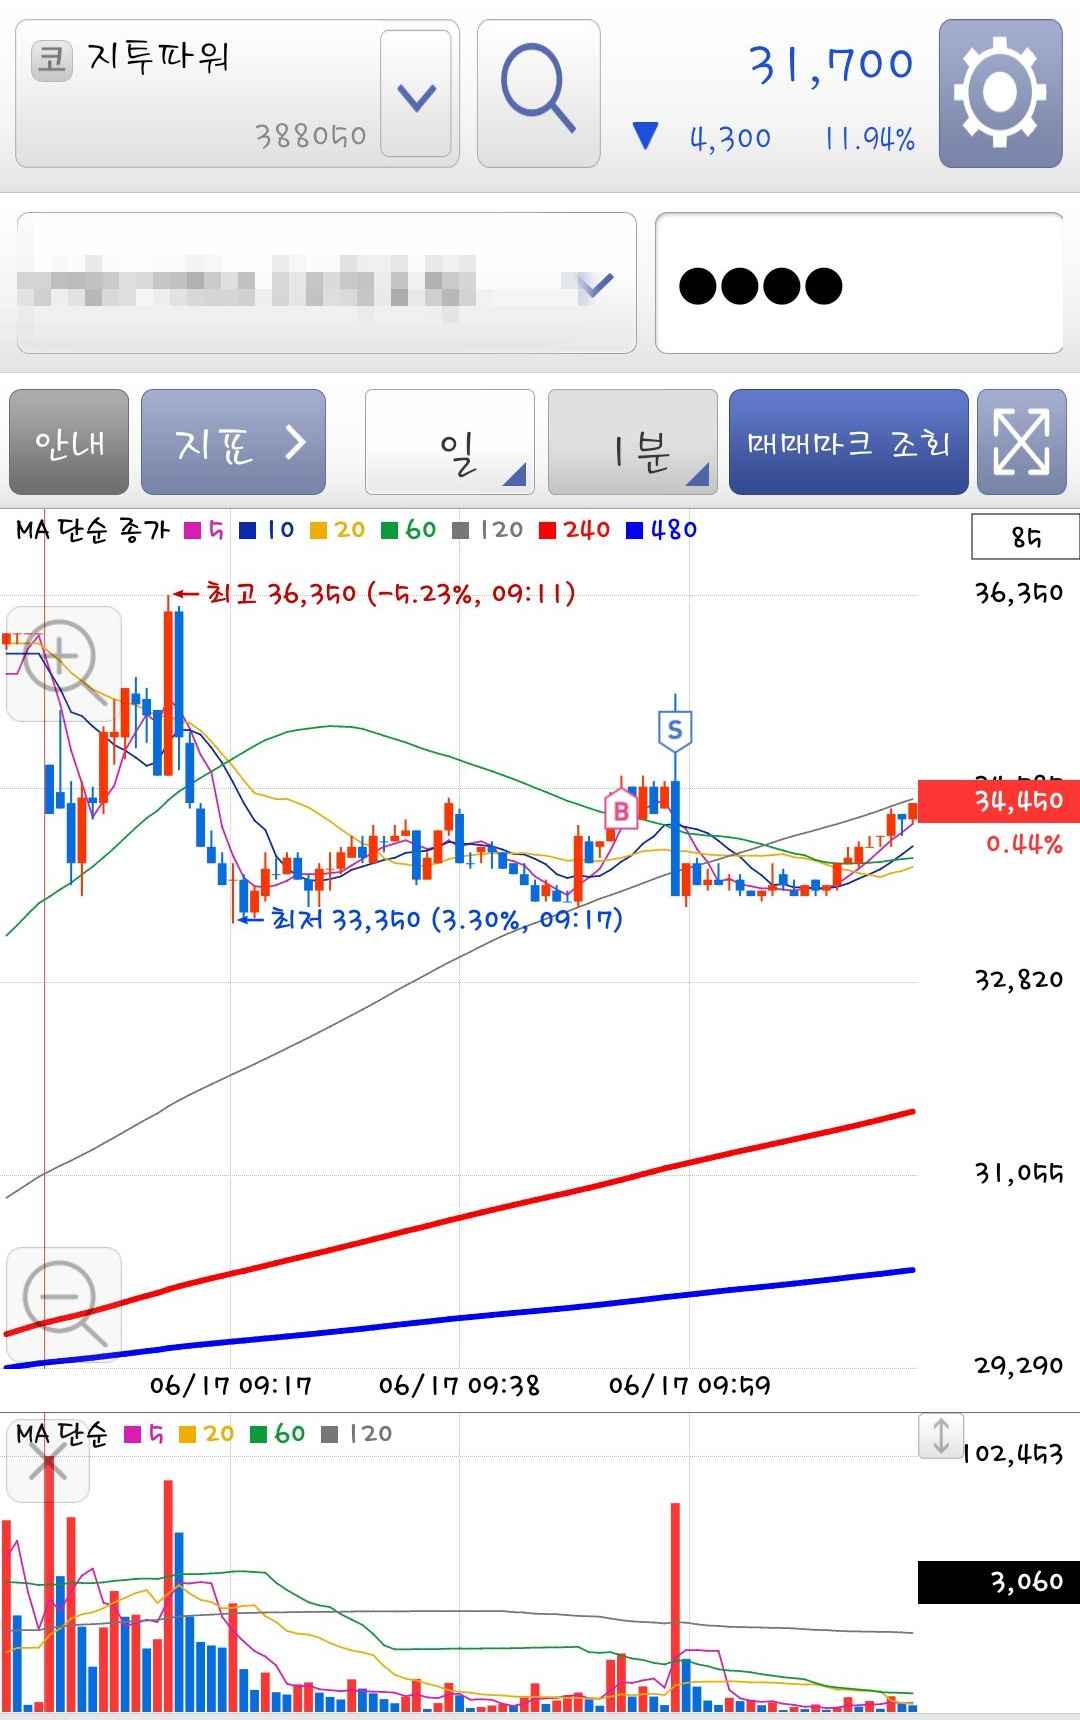Tap 11.94% change rate
The height and width of the screenshot is (1720, 1080).
point(870,138)
